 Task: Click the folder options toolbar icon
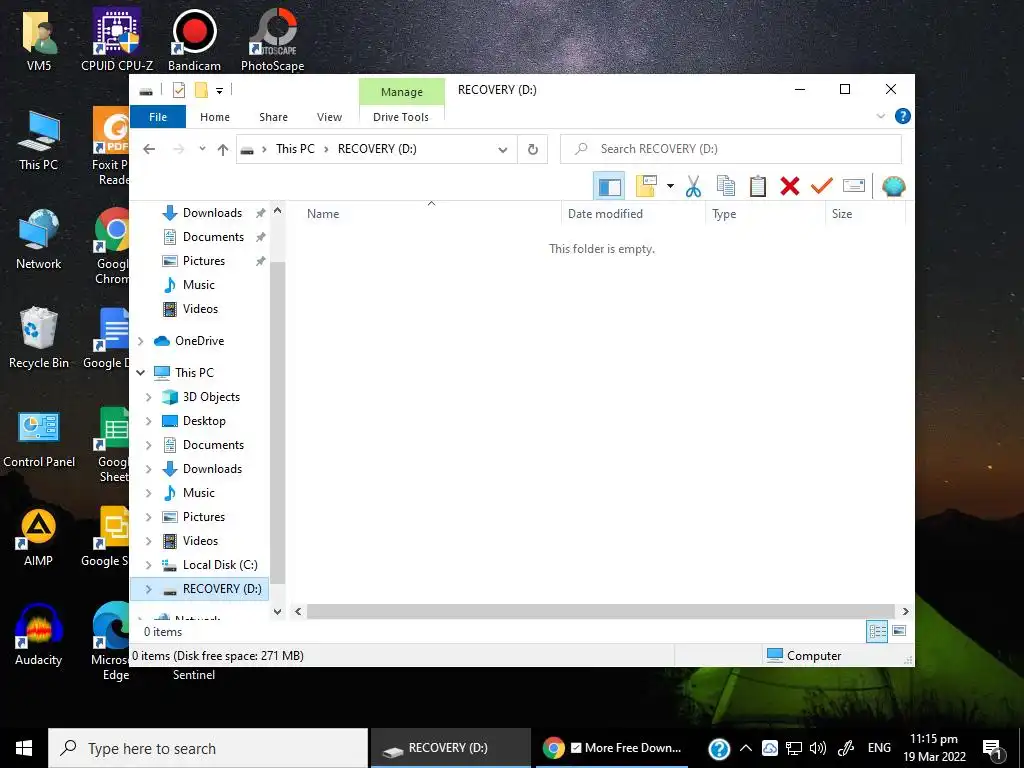(x=646, y=186)
